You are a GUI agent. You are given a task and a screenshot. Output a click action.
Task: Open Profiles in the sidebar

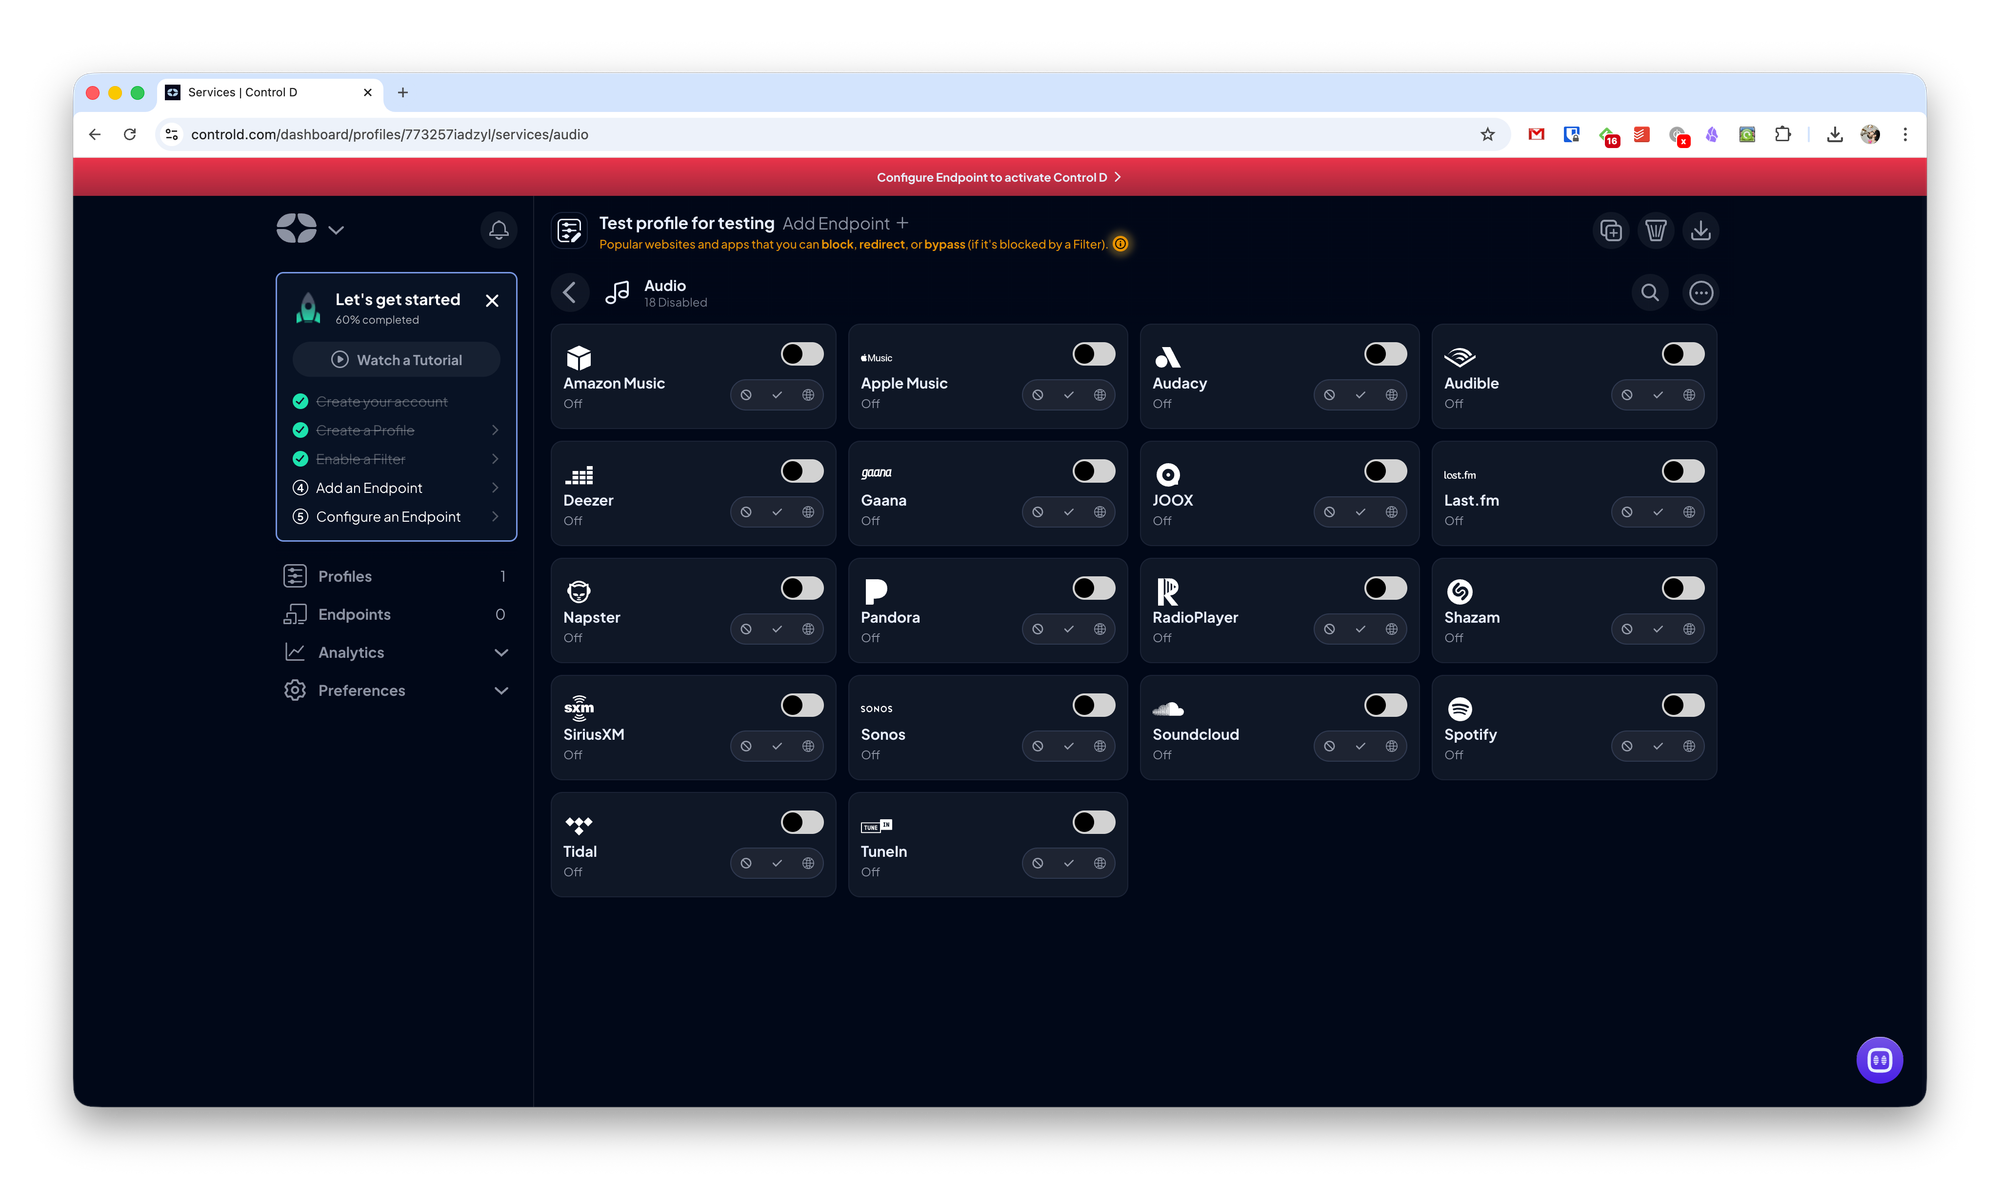pyautogui.click(x=345, y=576)
